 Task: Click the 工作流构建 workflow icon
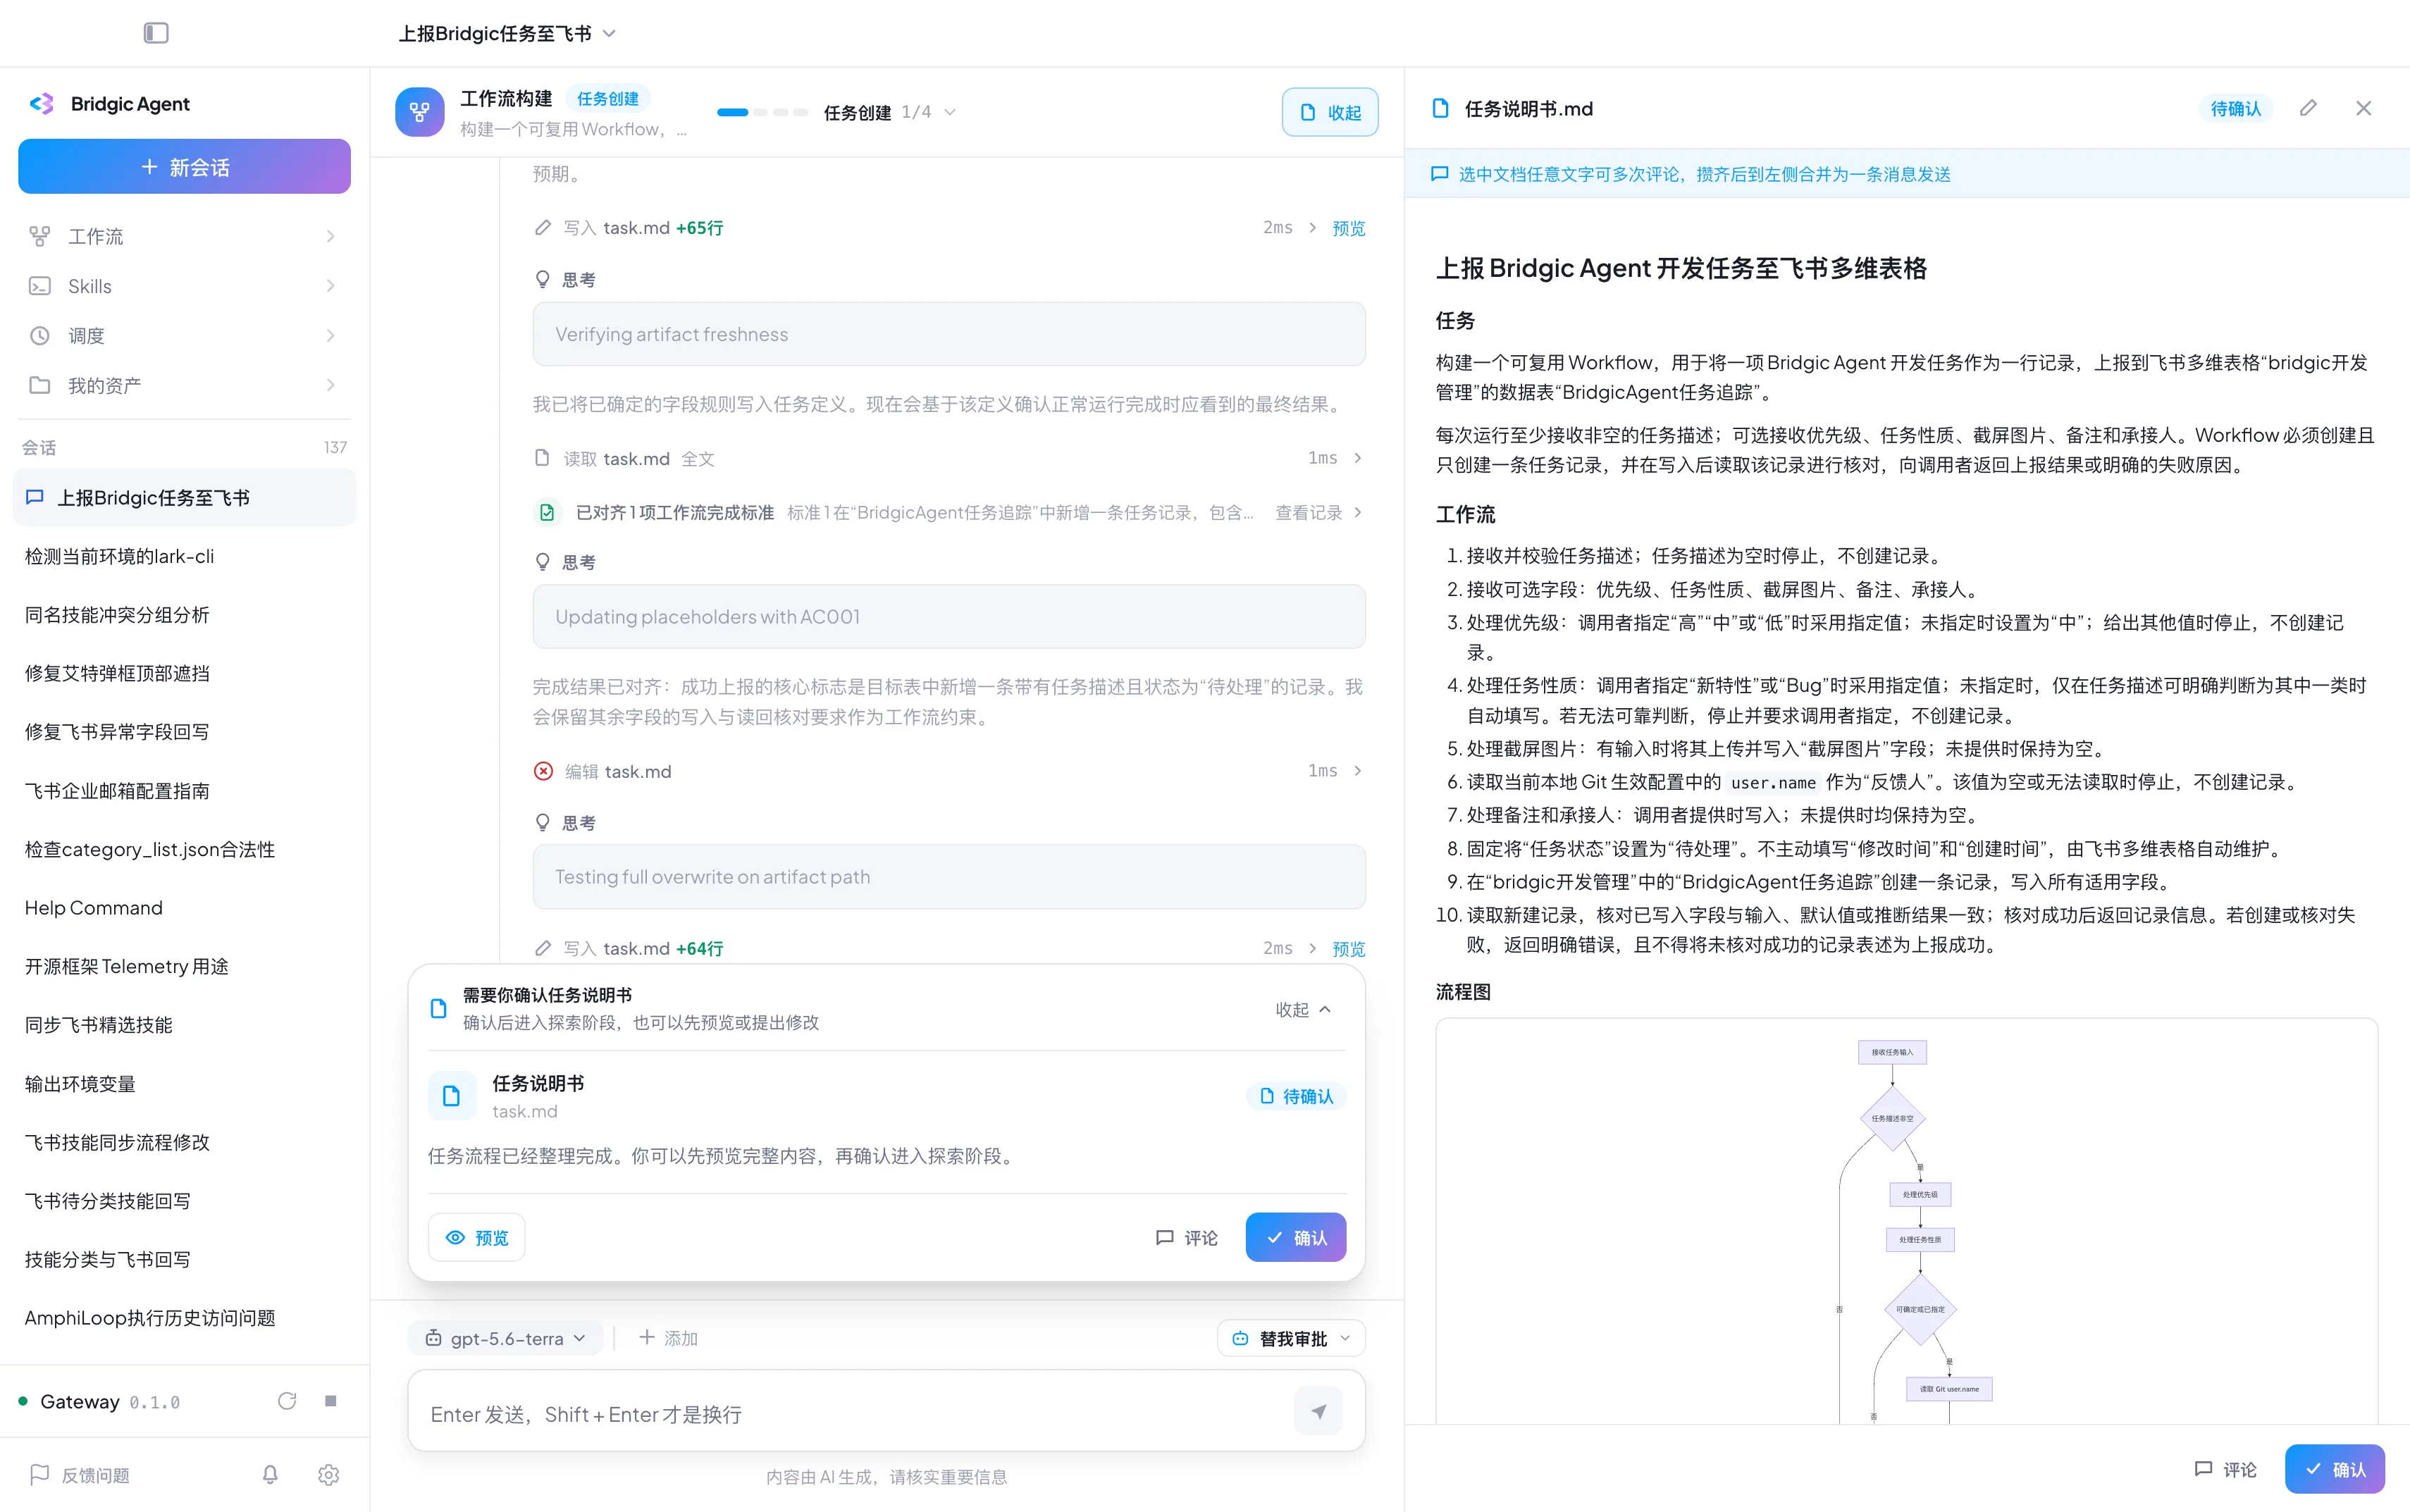(x=420, y=112)
